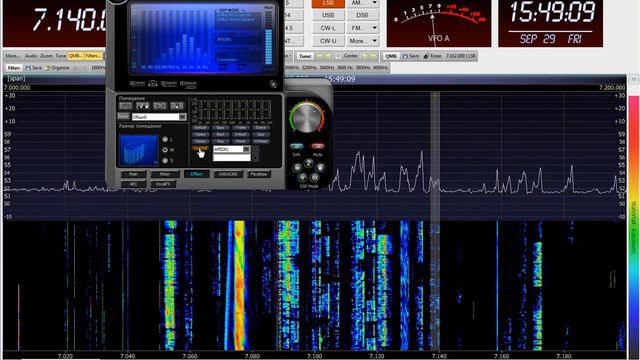Switch to the Mixer tab in audio panel
Screen dimensions: 640x360
point(165,174)
